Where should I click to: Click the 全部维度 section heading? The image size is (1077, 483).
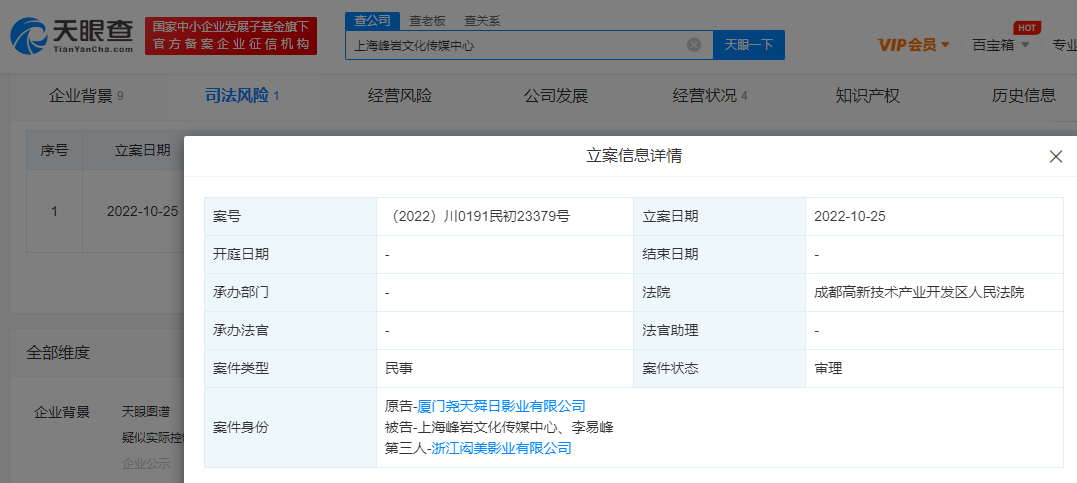click(x=58, y=353)
